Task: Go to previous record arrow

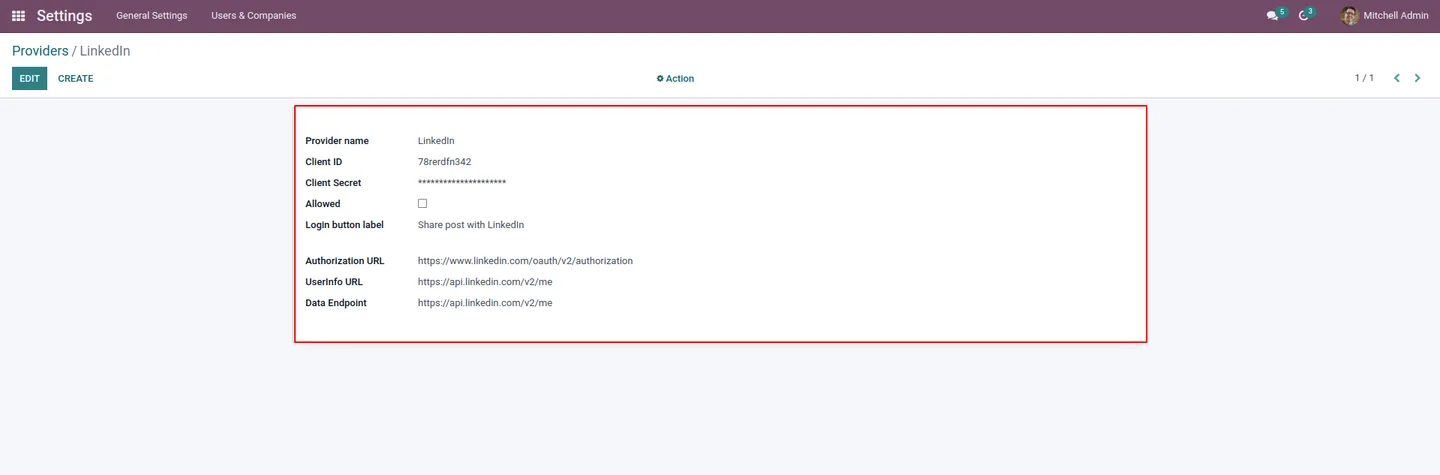Action: [1397, 78]
